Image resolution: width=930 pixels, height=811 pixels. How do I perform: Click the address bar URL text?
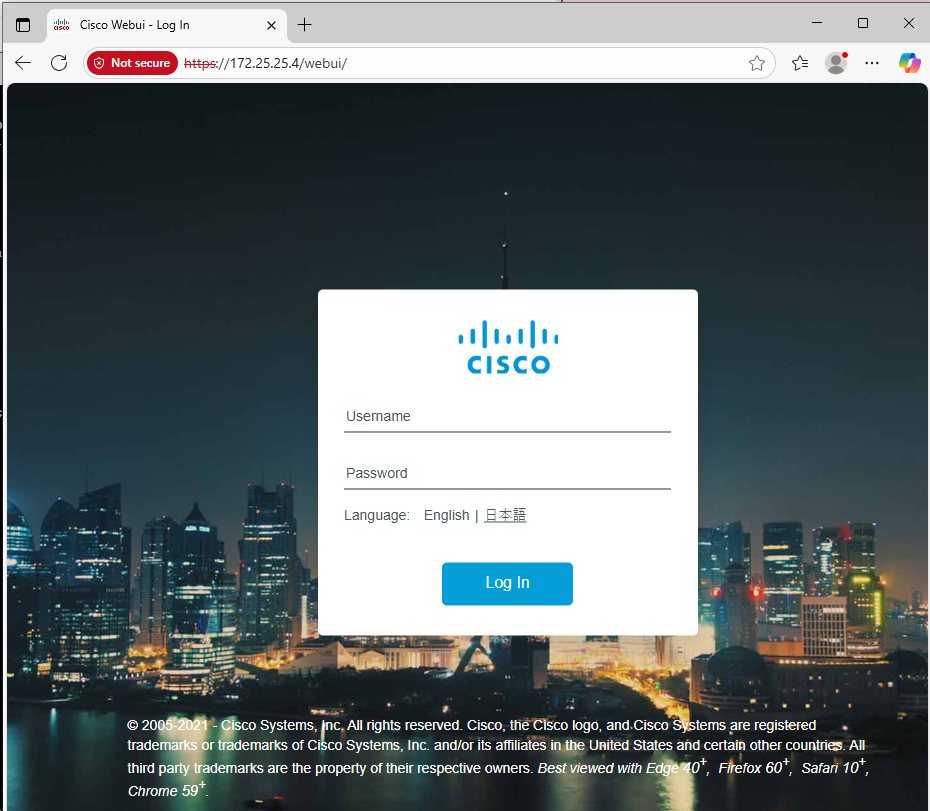click(x=265, y=63)
